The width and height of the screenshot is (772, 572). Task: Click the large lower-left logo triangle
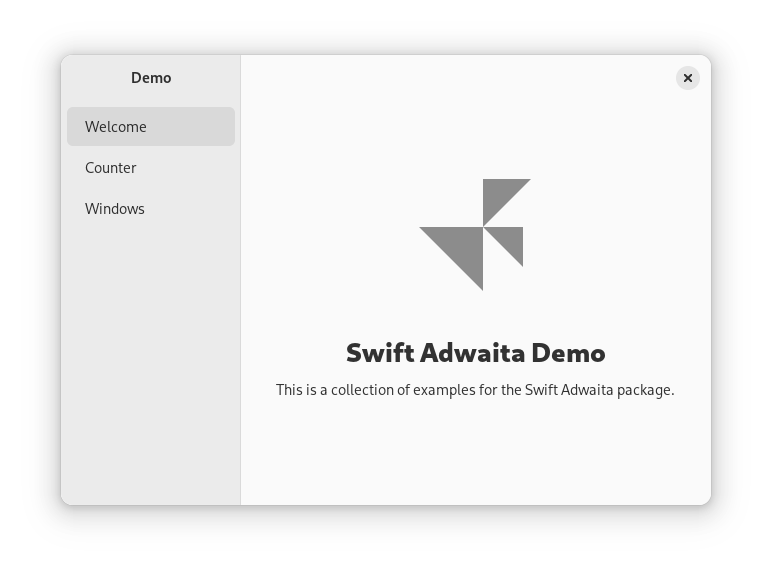(x=460, y=250)
